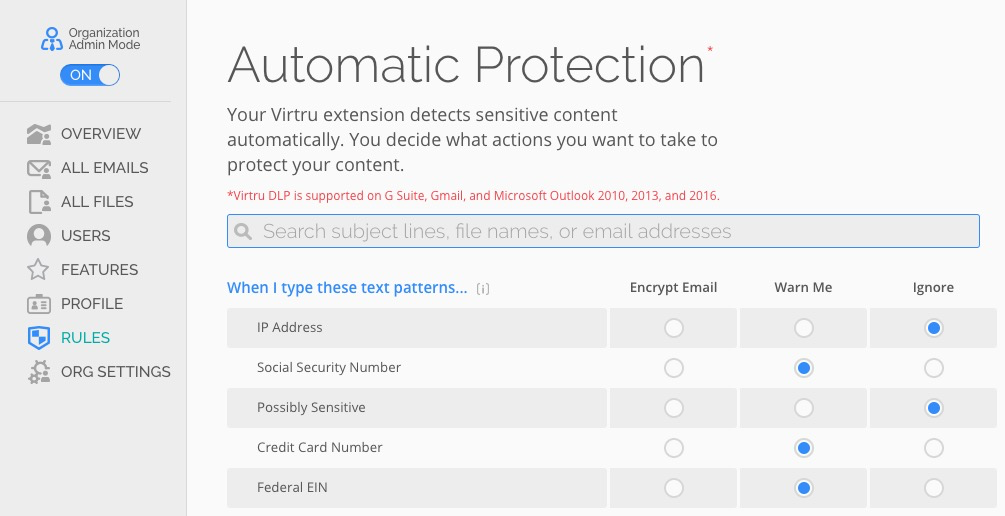Click the search magnifier icon
This screenshot has height=516, width=1005.
point(243,232)
